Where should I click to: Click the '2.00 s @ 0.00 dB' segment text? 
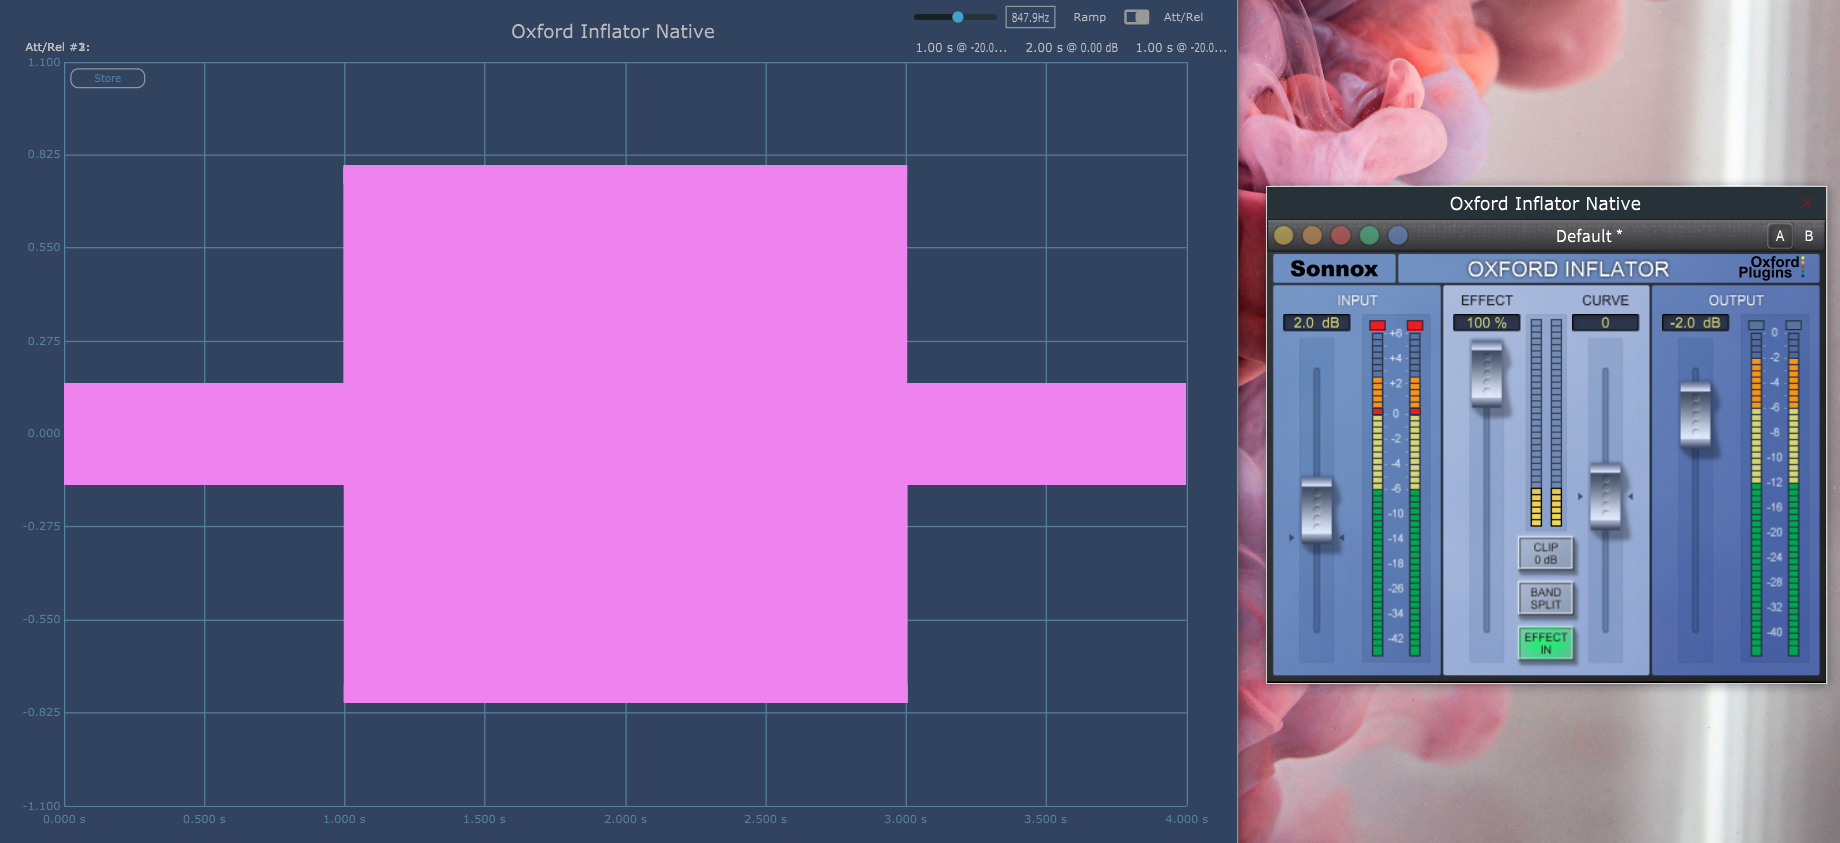click(1071, 47)
